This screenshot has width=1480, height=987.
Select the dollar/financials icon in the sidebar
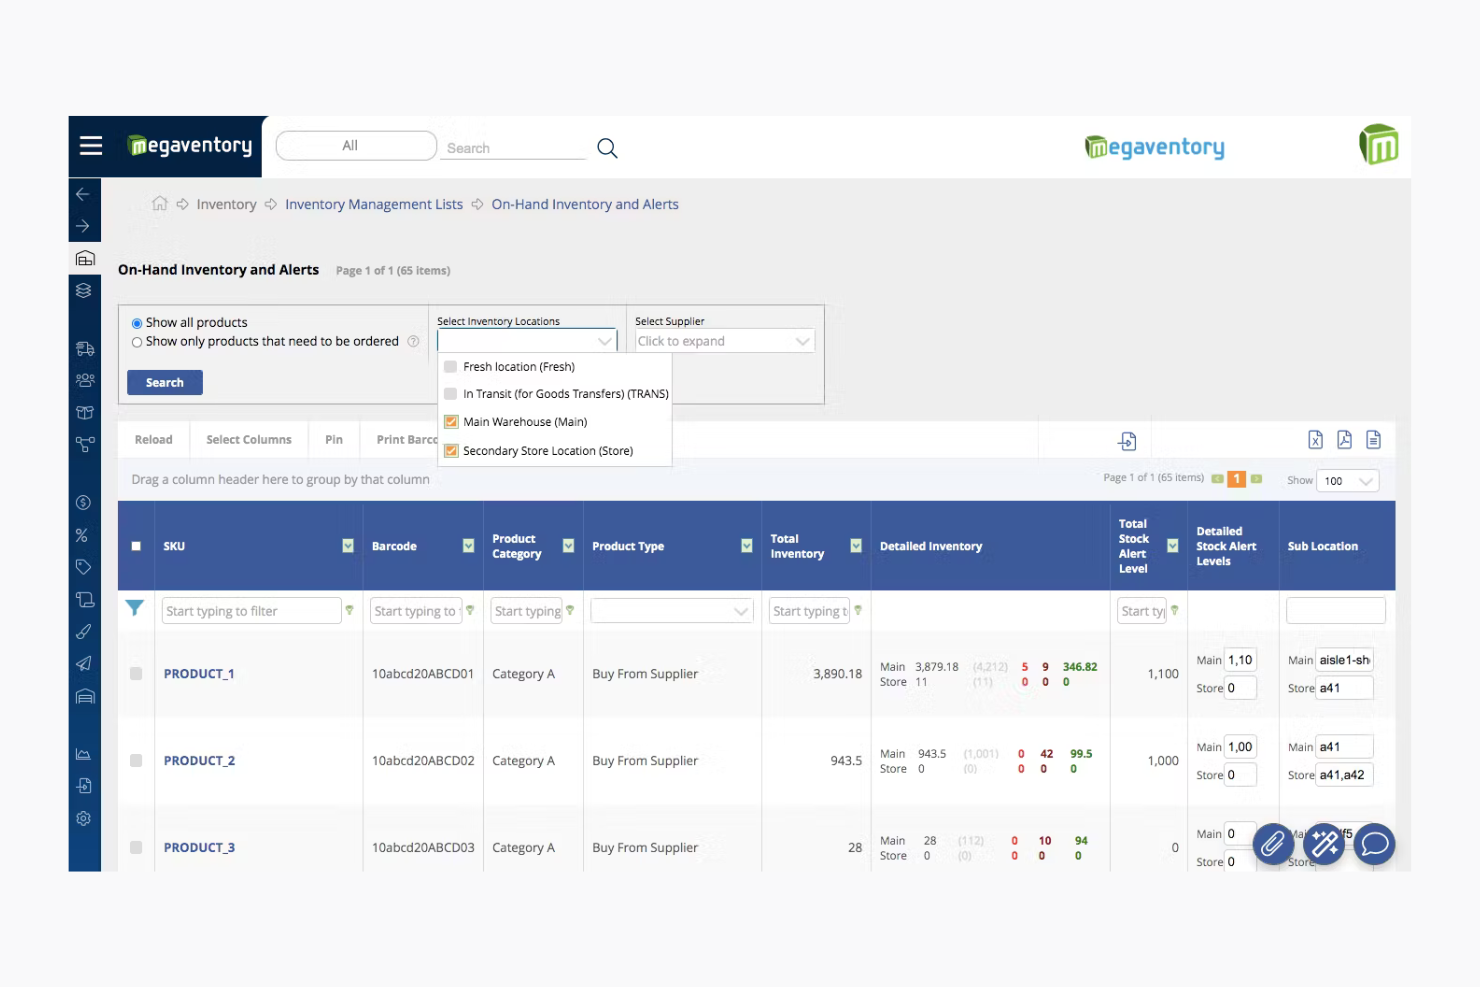coord(85,502)
